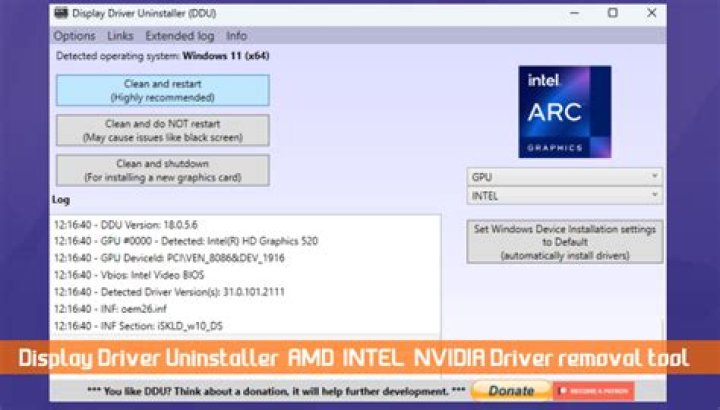The width and height of the screenshot is (720, 410).
Task: Close the Display Driver Uninstaller window
Action: pos(652,13)
